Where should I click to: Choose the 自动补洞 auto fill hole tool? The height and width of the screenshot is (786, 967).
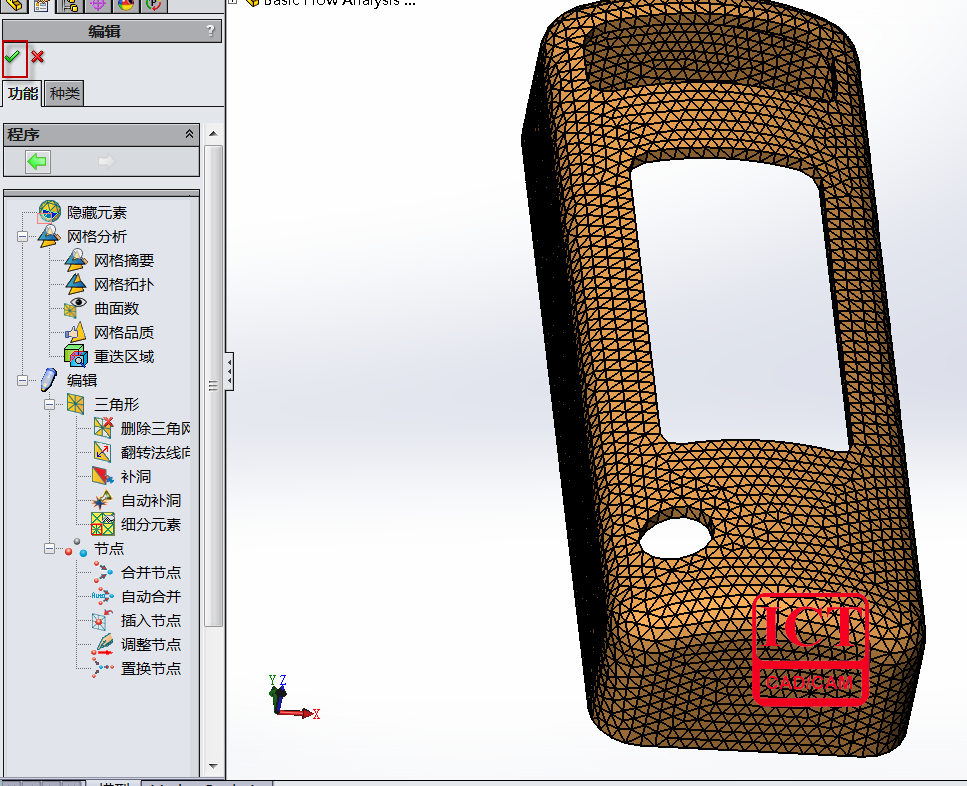(150, 500)
